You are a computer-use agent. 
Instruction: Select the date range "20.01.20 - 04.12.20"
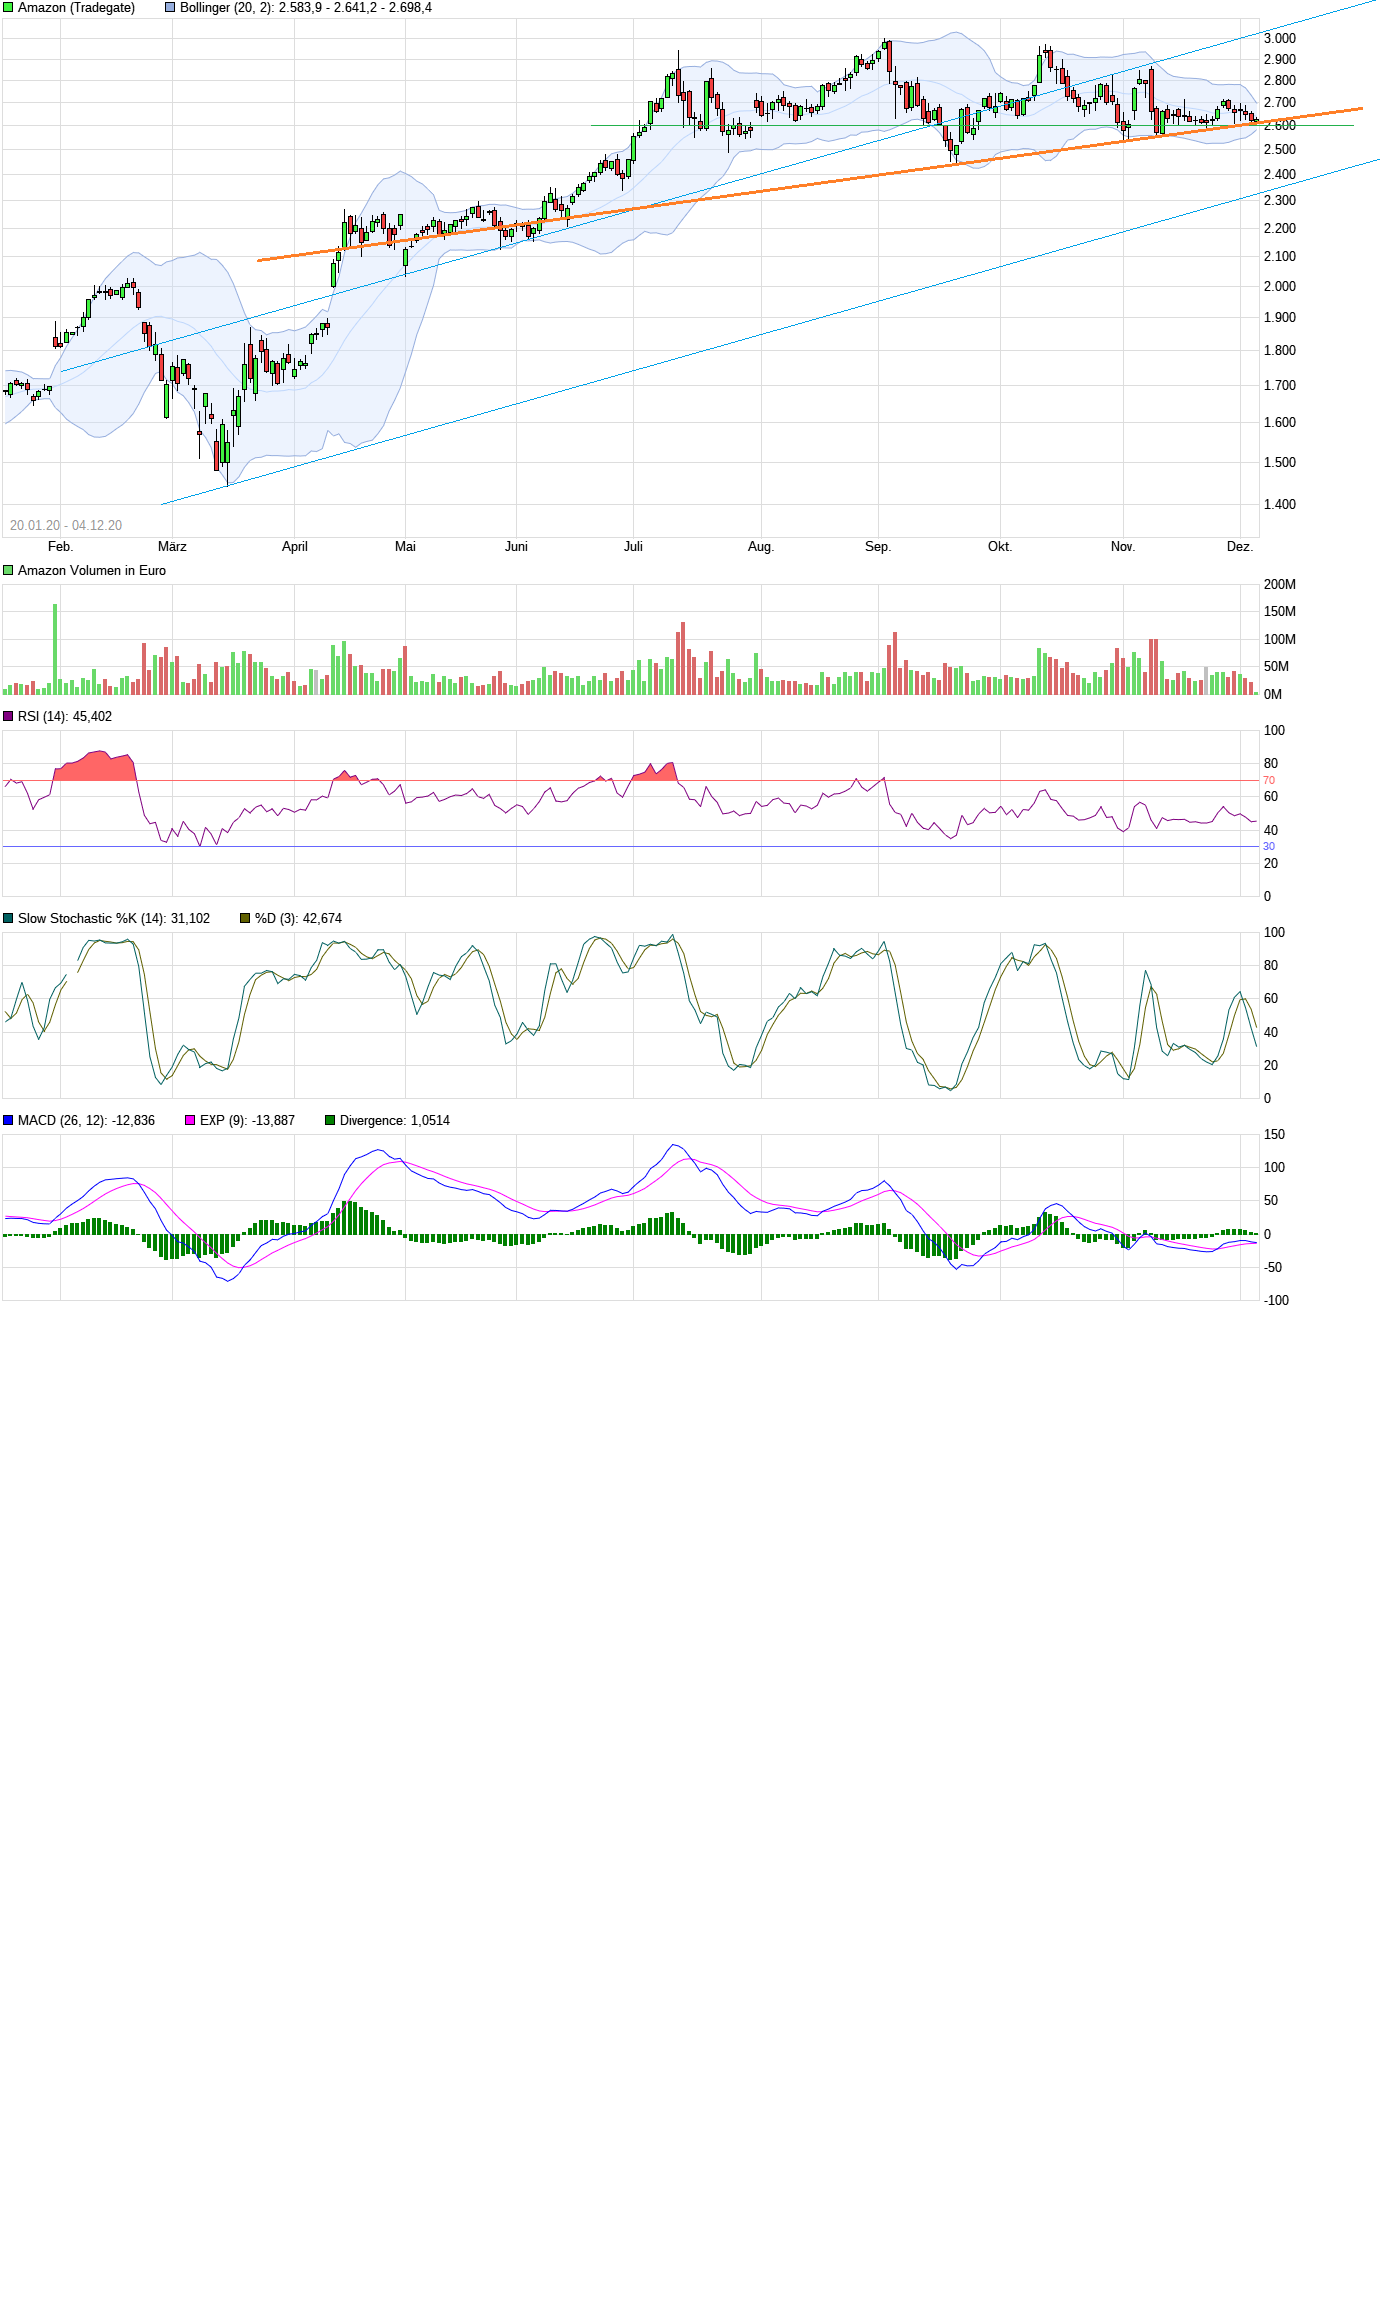(66, 526)
